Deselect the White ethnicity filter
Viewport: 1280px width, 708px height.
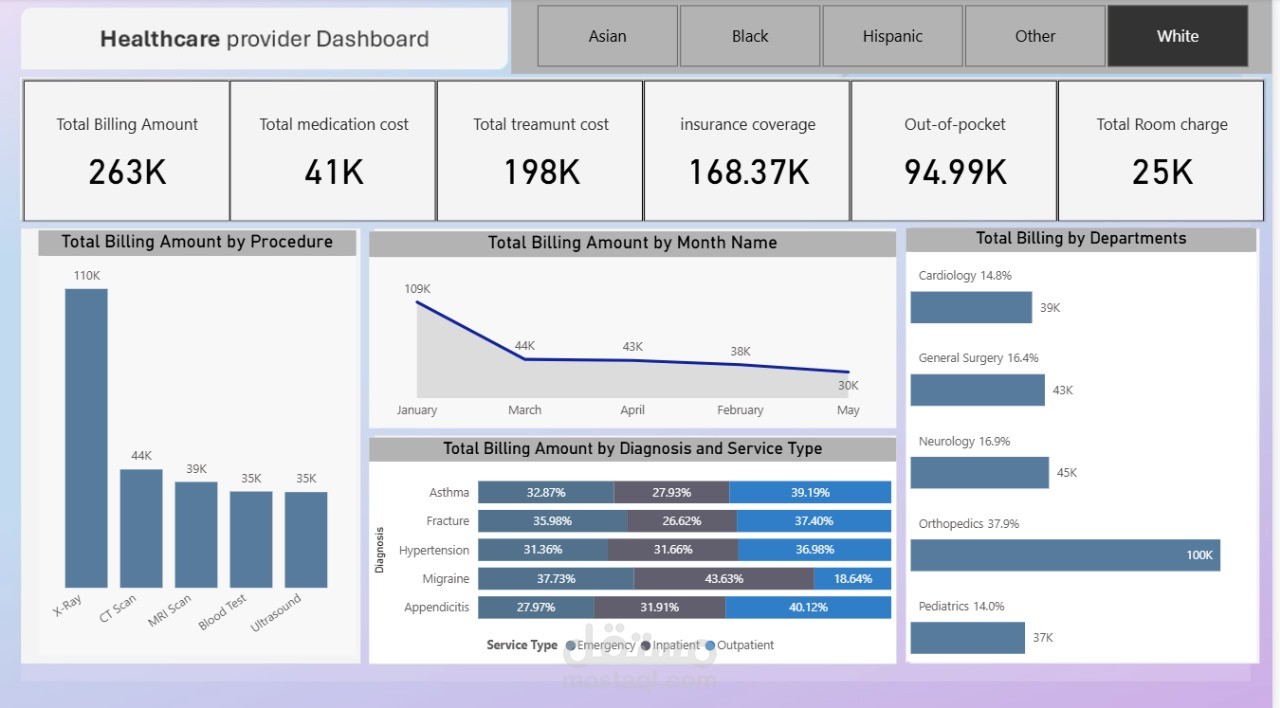pos(1177,36)
